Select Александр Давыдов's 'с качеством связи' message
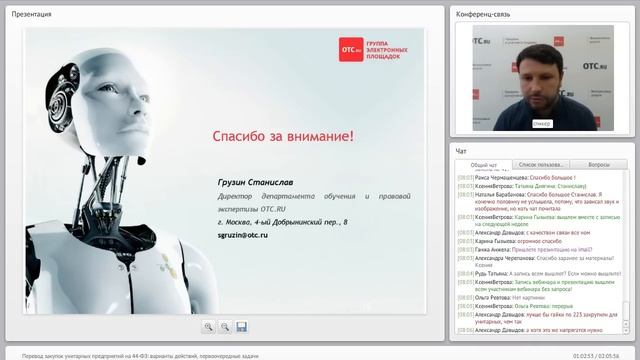Image resolution: width=640 pixels, height=360 pixels. point(524,233)
